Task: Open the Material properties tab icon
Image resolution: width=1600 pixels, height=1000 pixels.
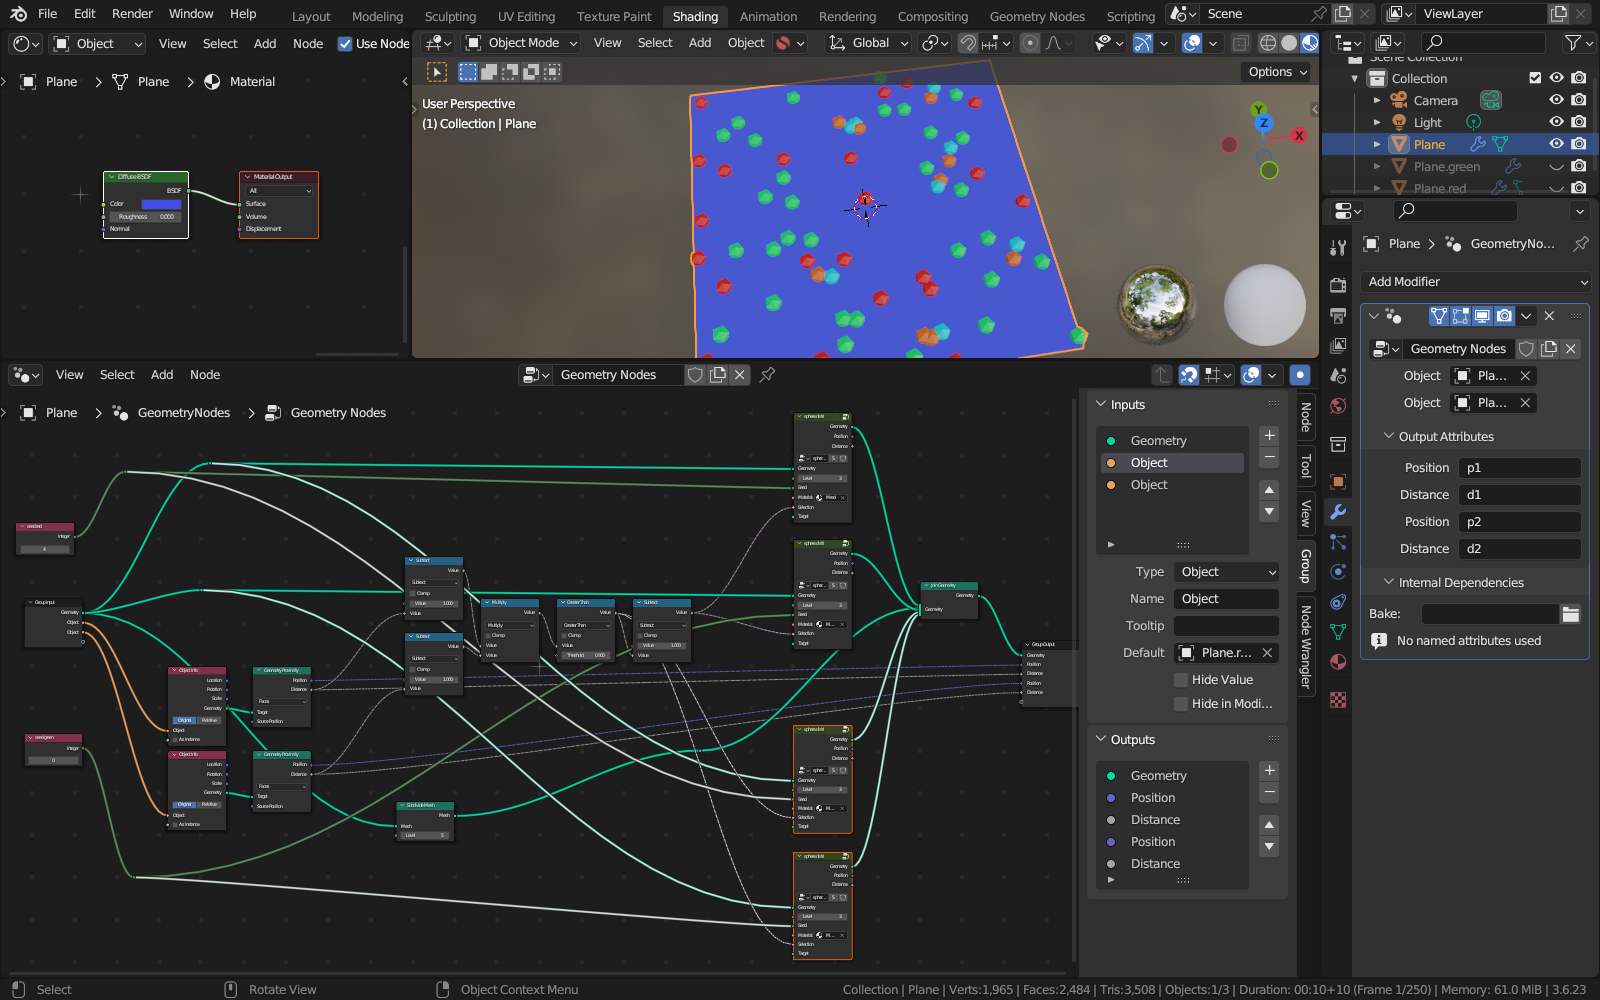Action: coord(1338,662)
